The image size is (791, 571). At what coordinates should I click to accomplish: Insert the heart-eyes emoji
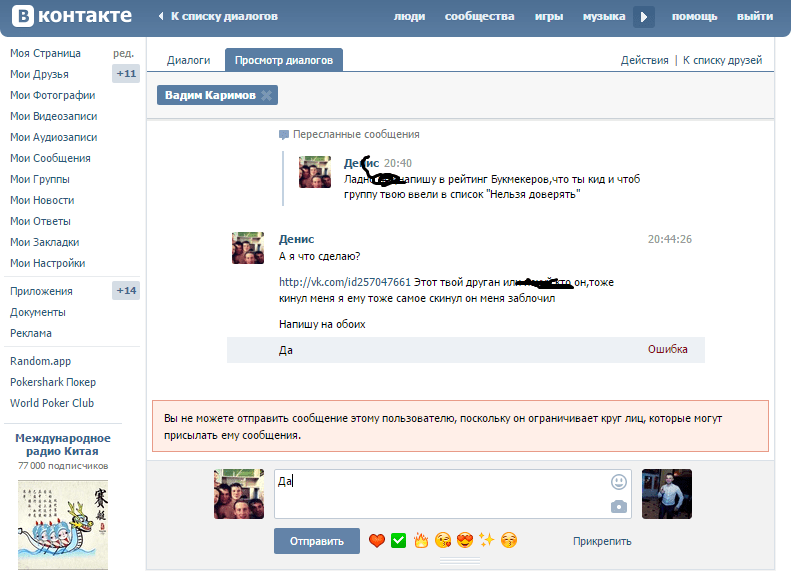tap(465, 541)
